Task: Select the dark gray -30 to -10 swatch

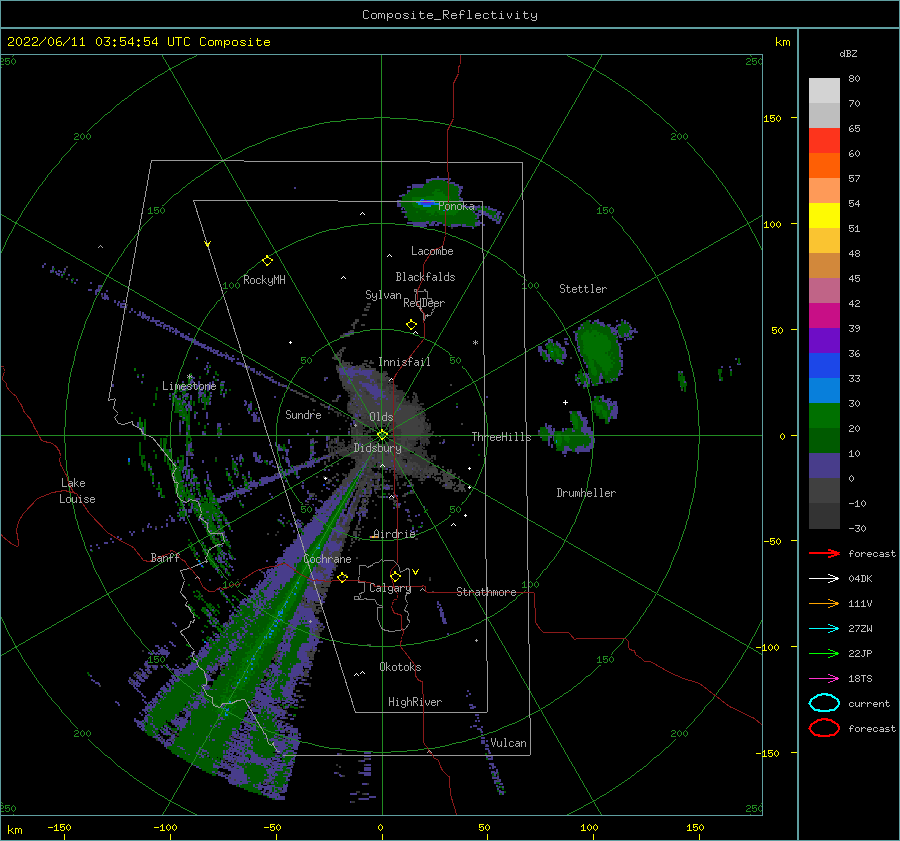Action: point(824,515)
